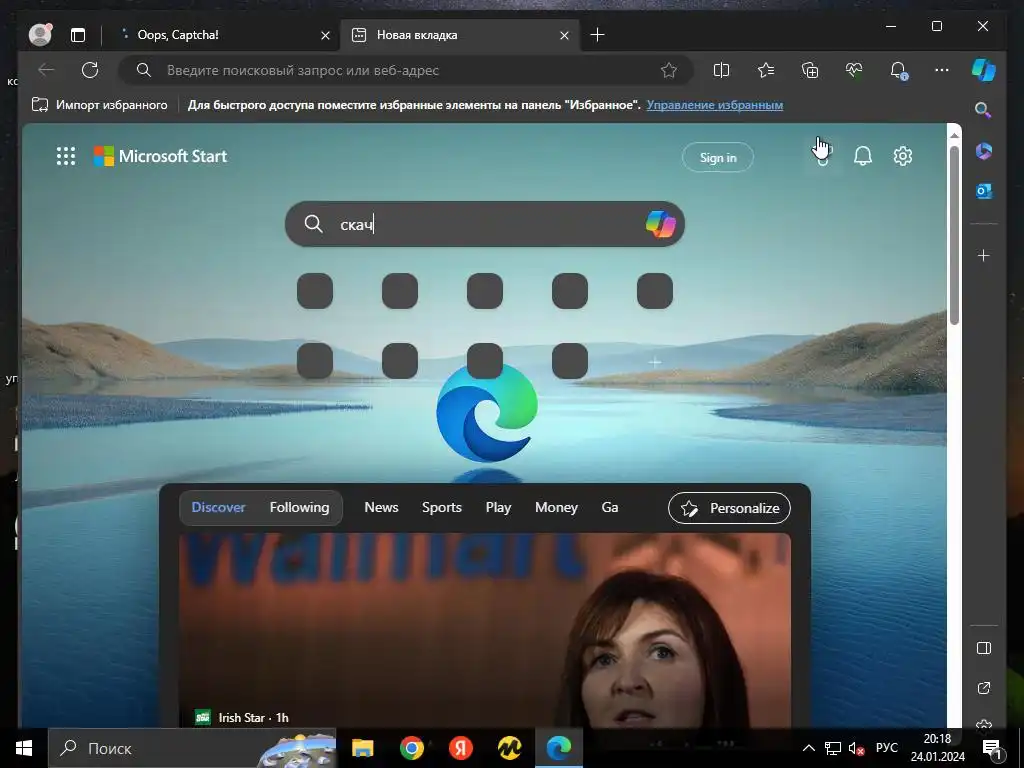
Task: Focus the address bar search field
Action: [x=405, y=70]
